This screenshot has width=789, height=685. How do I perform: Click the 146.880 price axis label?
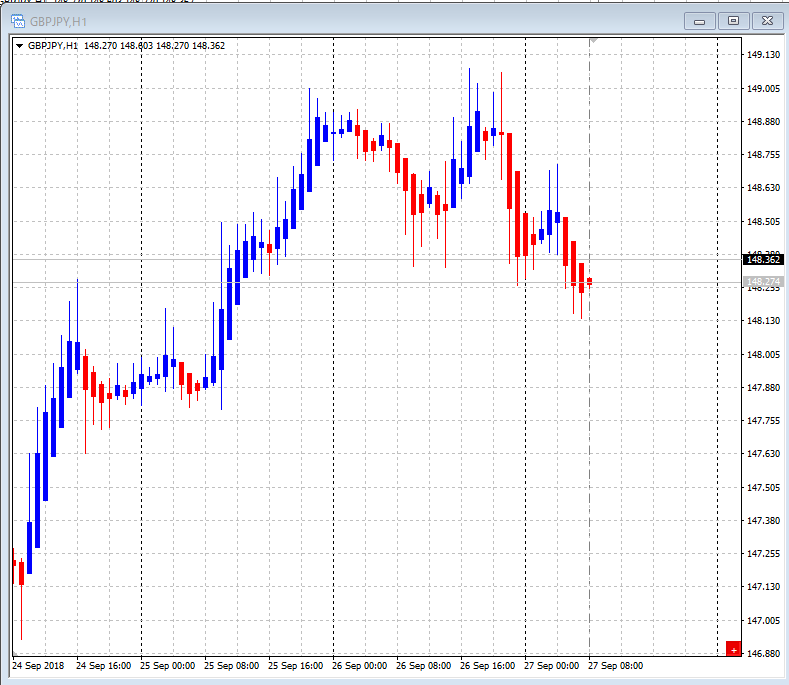tap(763, 654)
